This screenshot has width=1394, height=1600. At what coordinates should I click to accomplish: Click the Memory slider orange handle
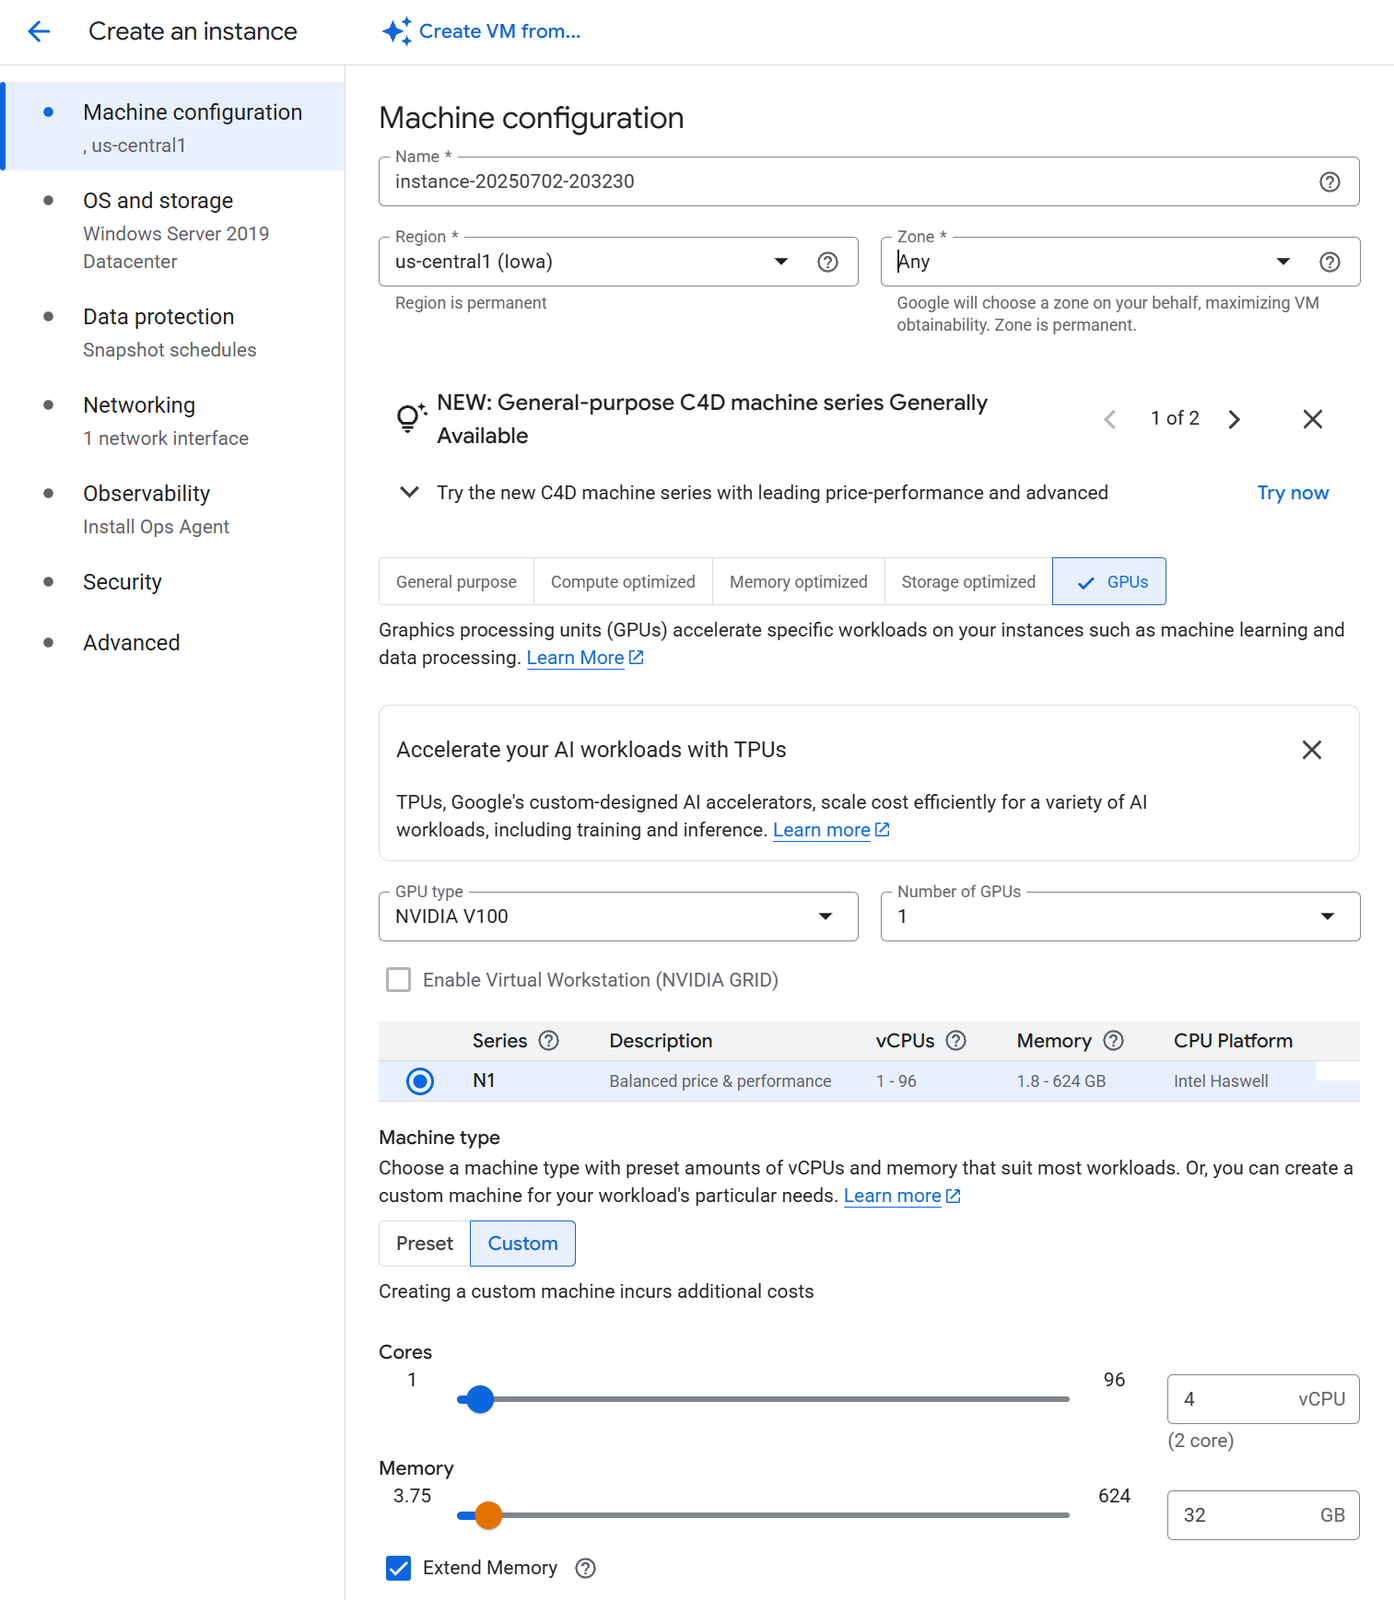click(488, 1515)
